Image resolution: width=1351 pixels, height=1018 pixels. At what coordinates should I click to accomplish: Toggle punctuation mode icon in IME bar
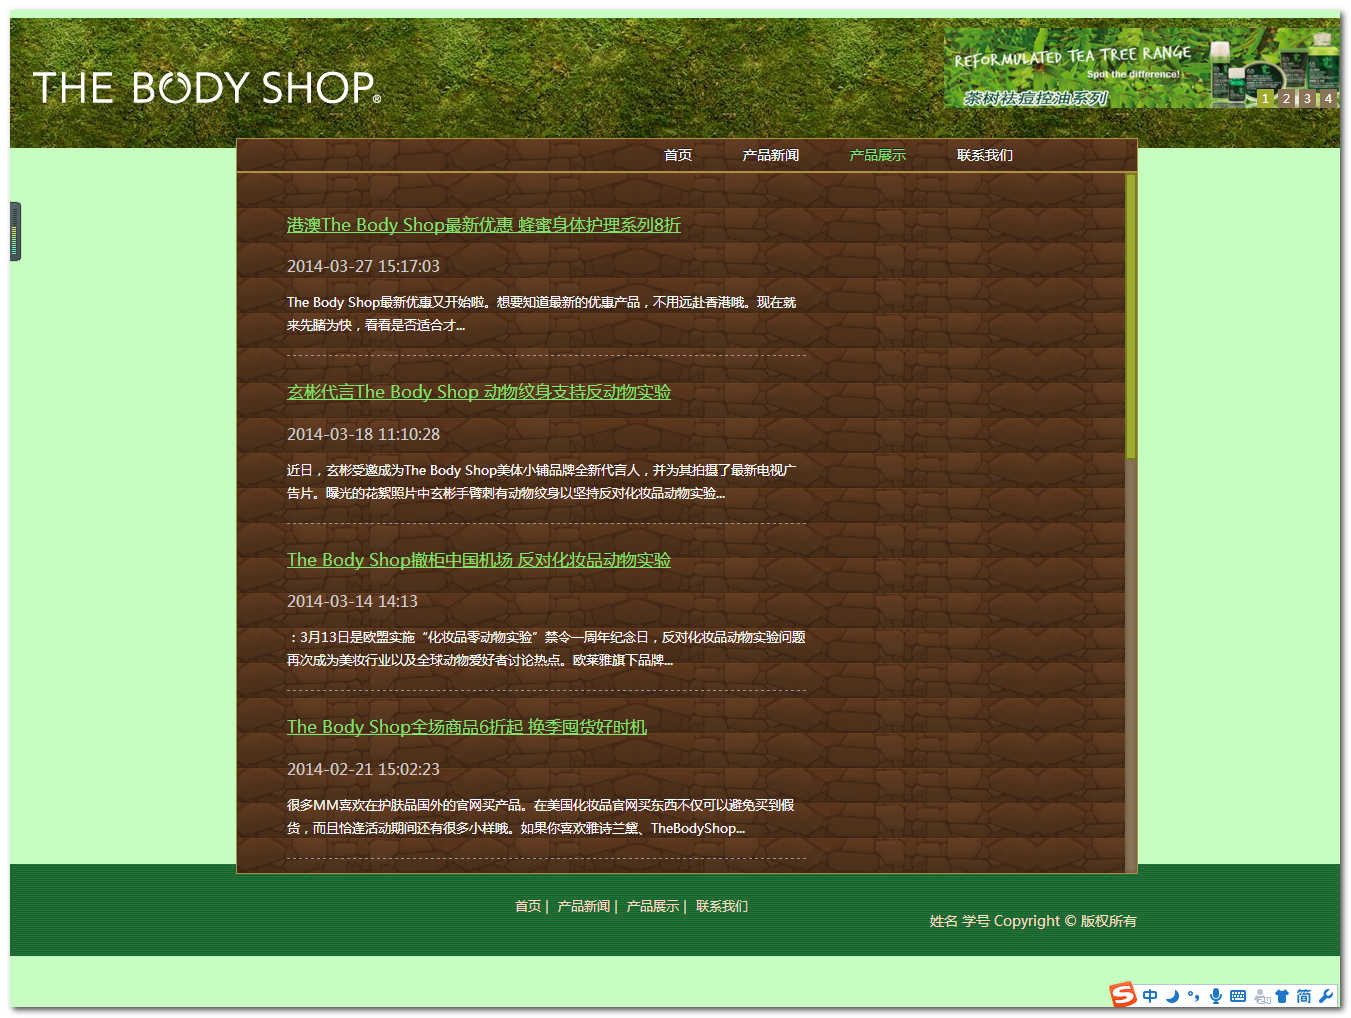click(1193, 996)
